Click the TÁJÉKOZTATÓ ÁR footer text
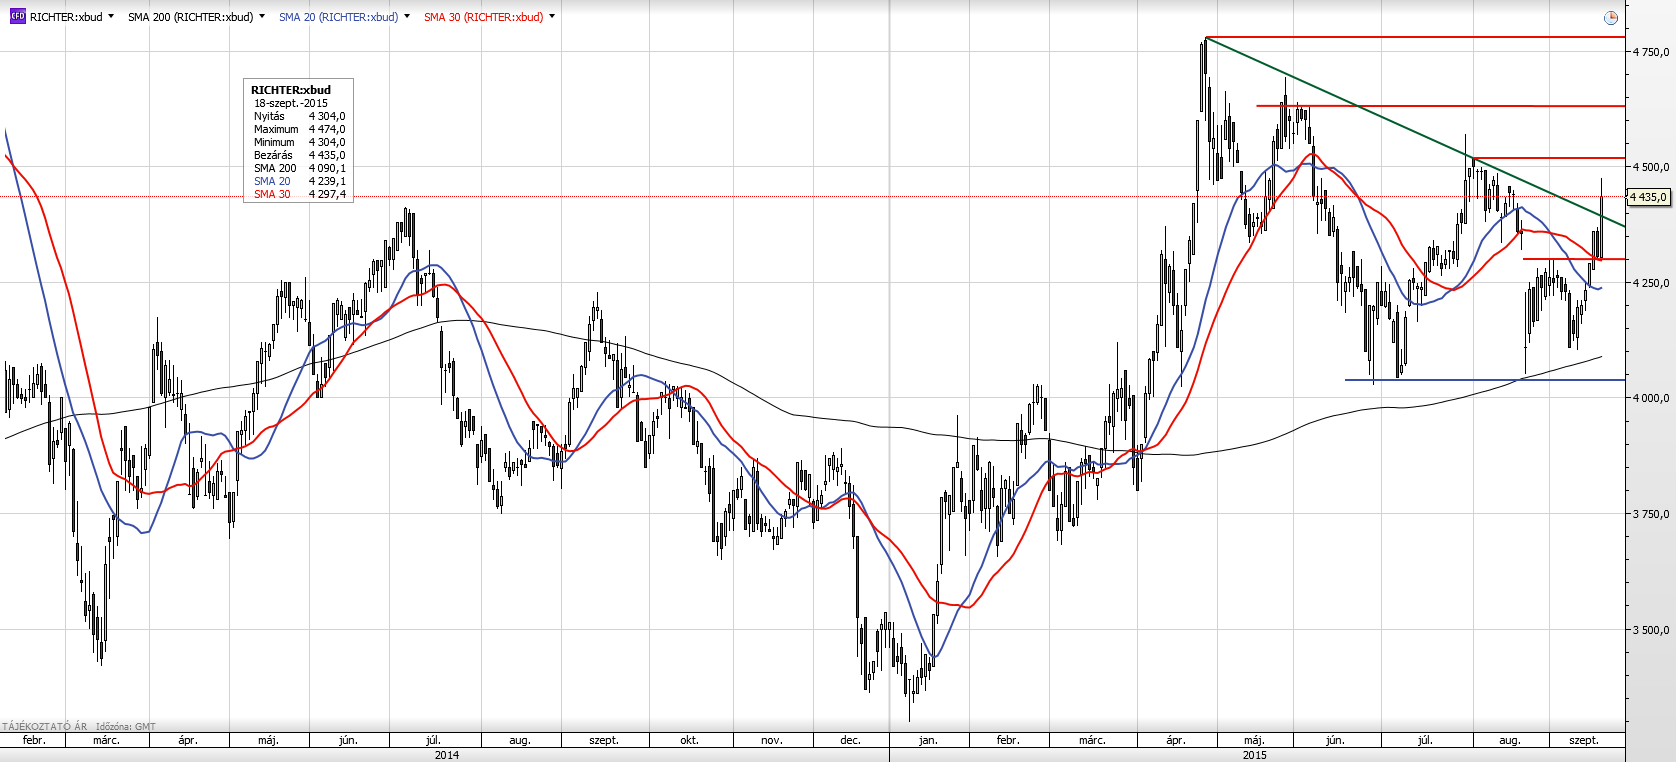 (45, 727)
